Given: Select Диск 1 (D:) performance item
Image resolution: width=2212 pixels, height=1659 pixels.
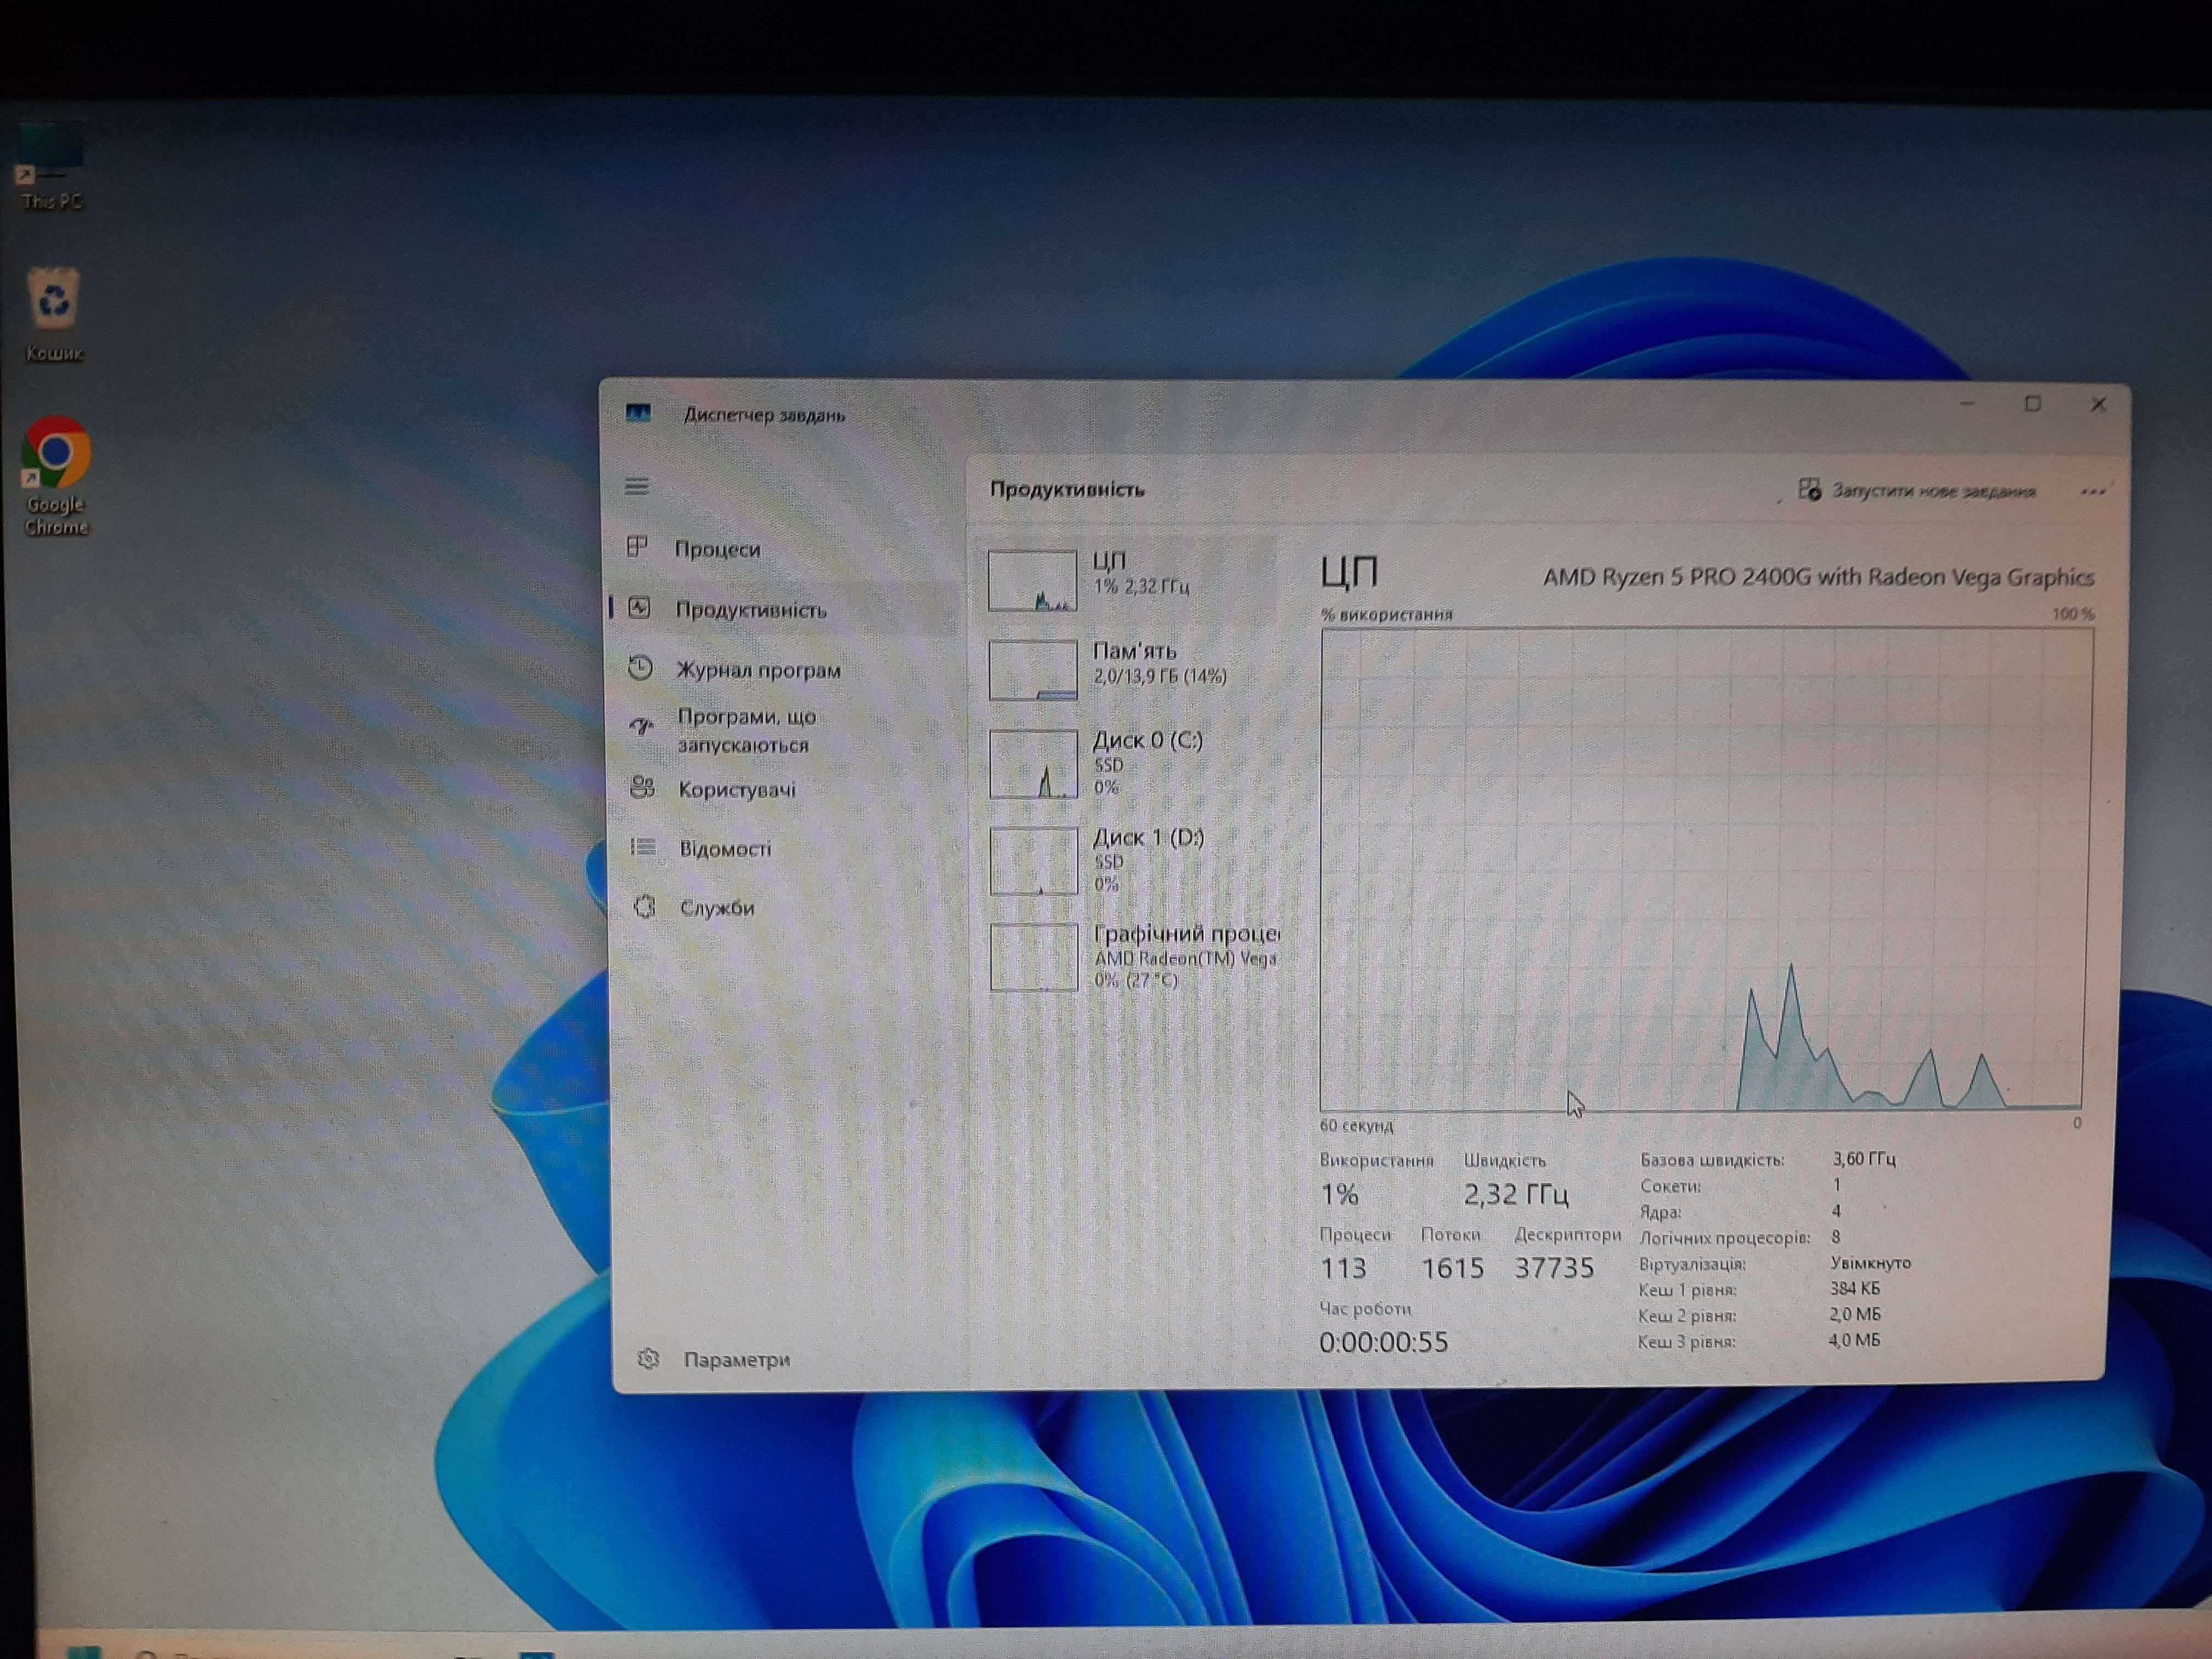Looking at the screenshot, I should [x=1130, y=860].
